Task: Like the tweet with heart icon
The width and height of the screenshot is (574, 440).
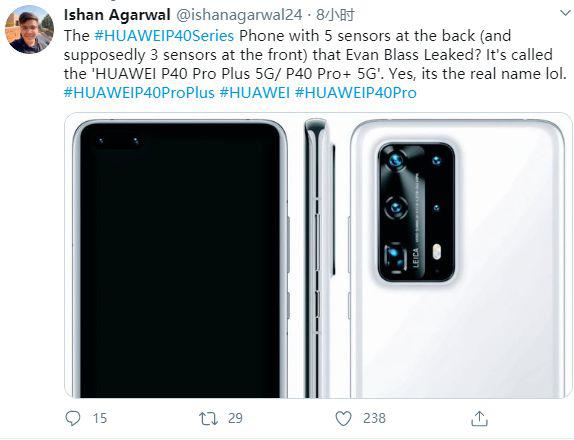Action: pos(343,418)
